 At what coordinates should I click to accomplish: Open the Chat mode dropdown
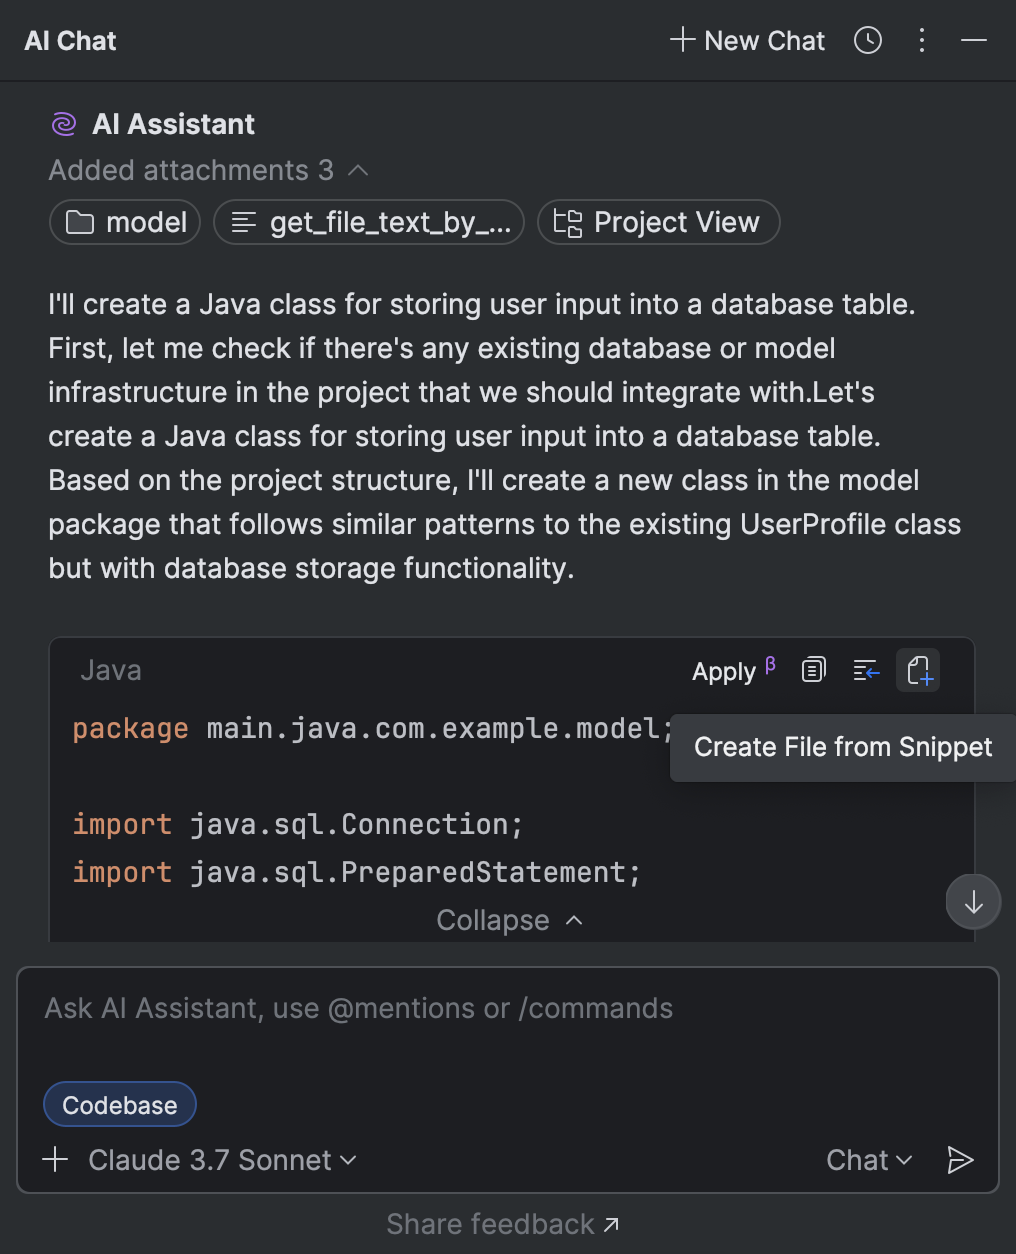click(x=868, y=1160)
